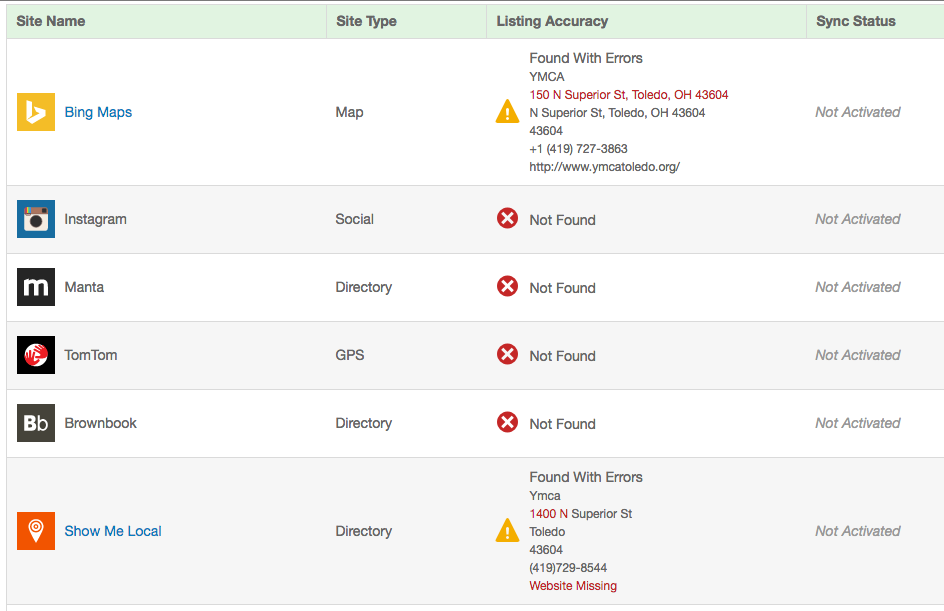Click the Brownbook Bb icon
Image resolution: width=944 pixels, height=611 pixels.
(x=36, y=423)
